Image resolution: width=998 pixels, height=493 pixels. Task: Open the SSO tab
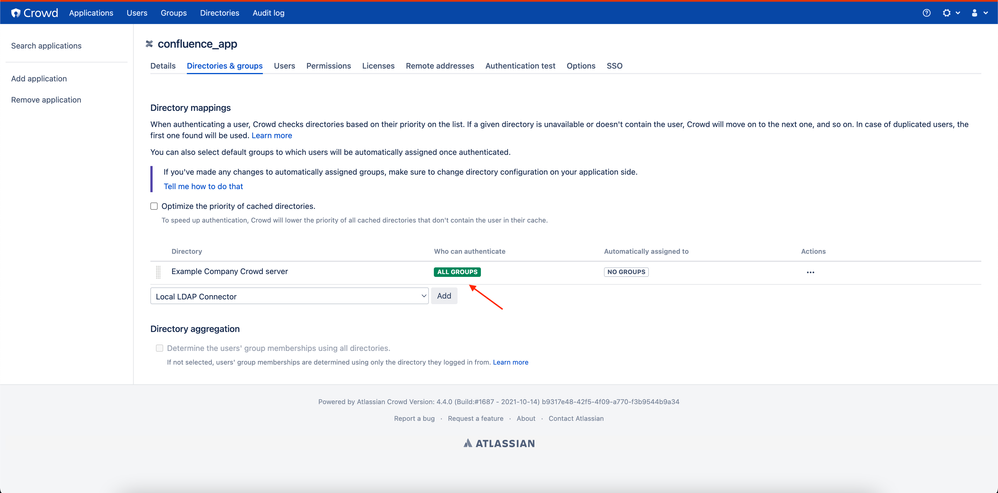tap(615, 66)
